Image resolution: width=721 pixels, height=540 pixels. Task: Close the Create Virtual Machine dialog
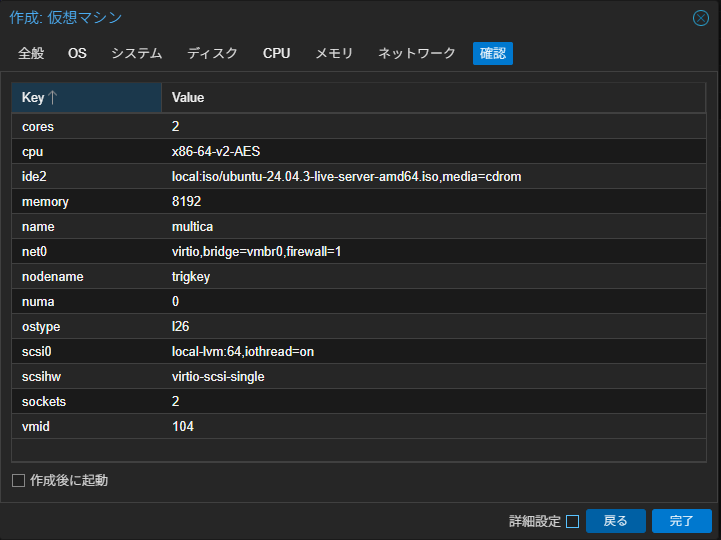tap(701, 18)
